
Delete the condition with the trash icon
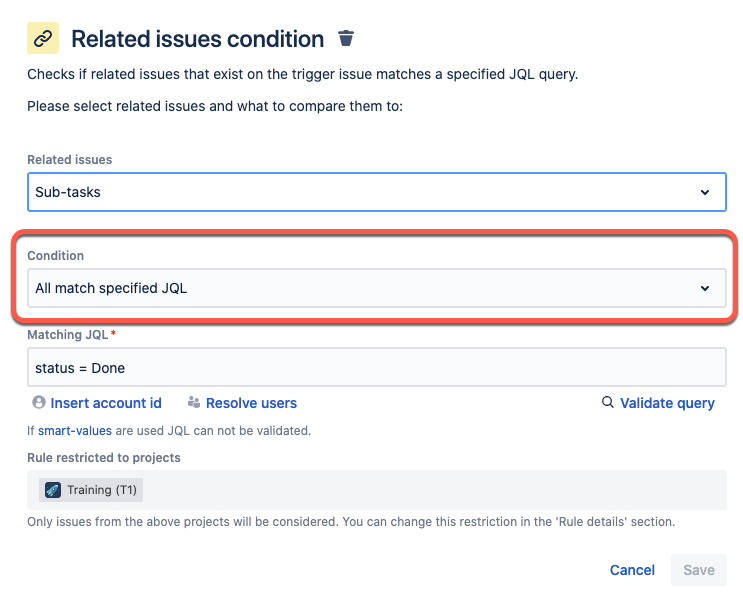click(x=346, y=39)
